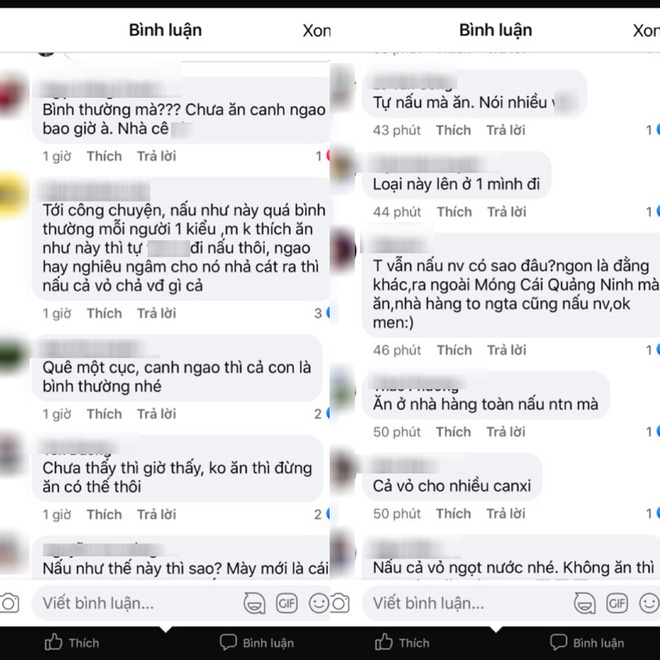The height and width of the screenshot is (660, 660).
Task: Open emoji picker in left comment box
Action: coord(319,603)
